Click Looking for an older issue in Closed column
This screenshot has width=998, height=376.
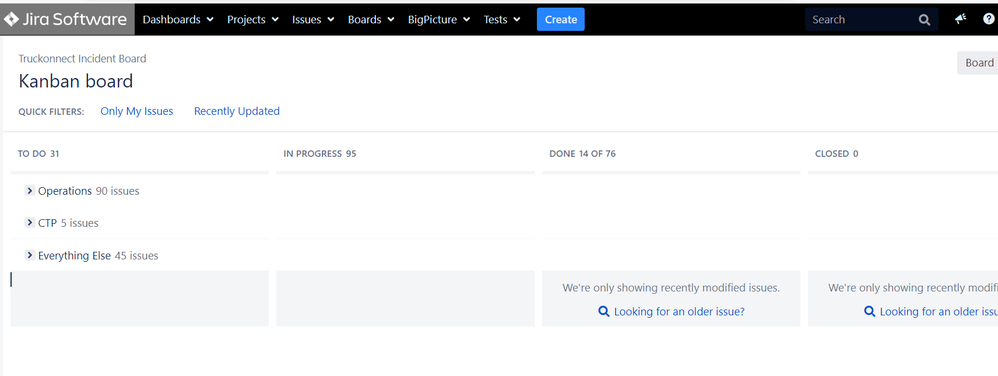(939, 312)
